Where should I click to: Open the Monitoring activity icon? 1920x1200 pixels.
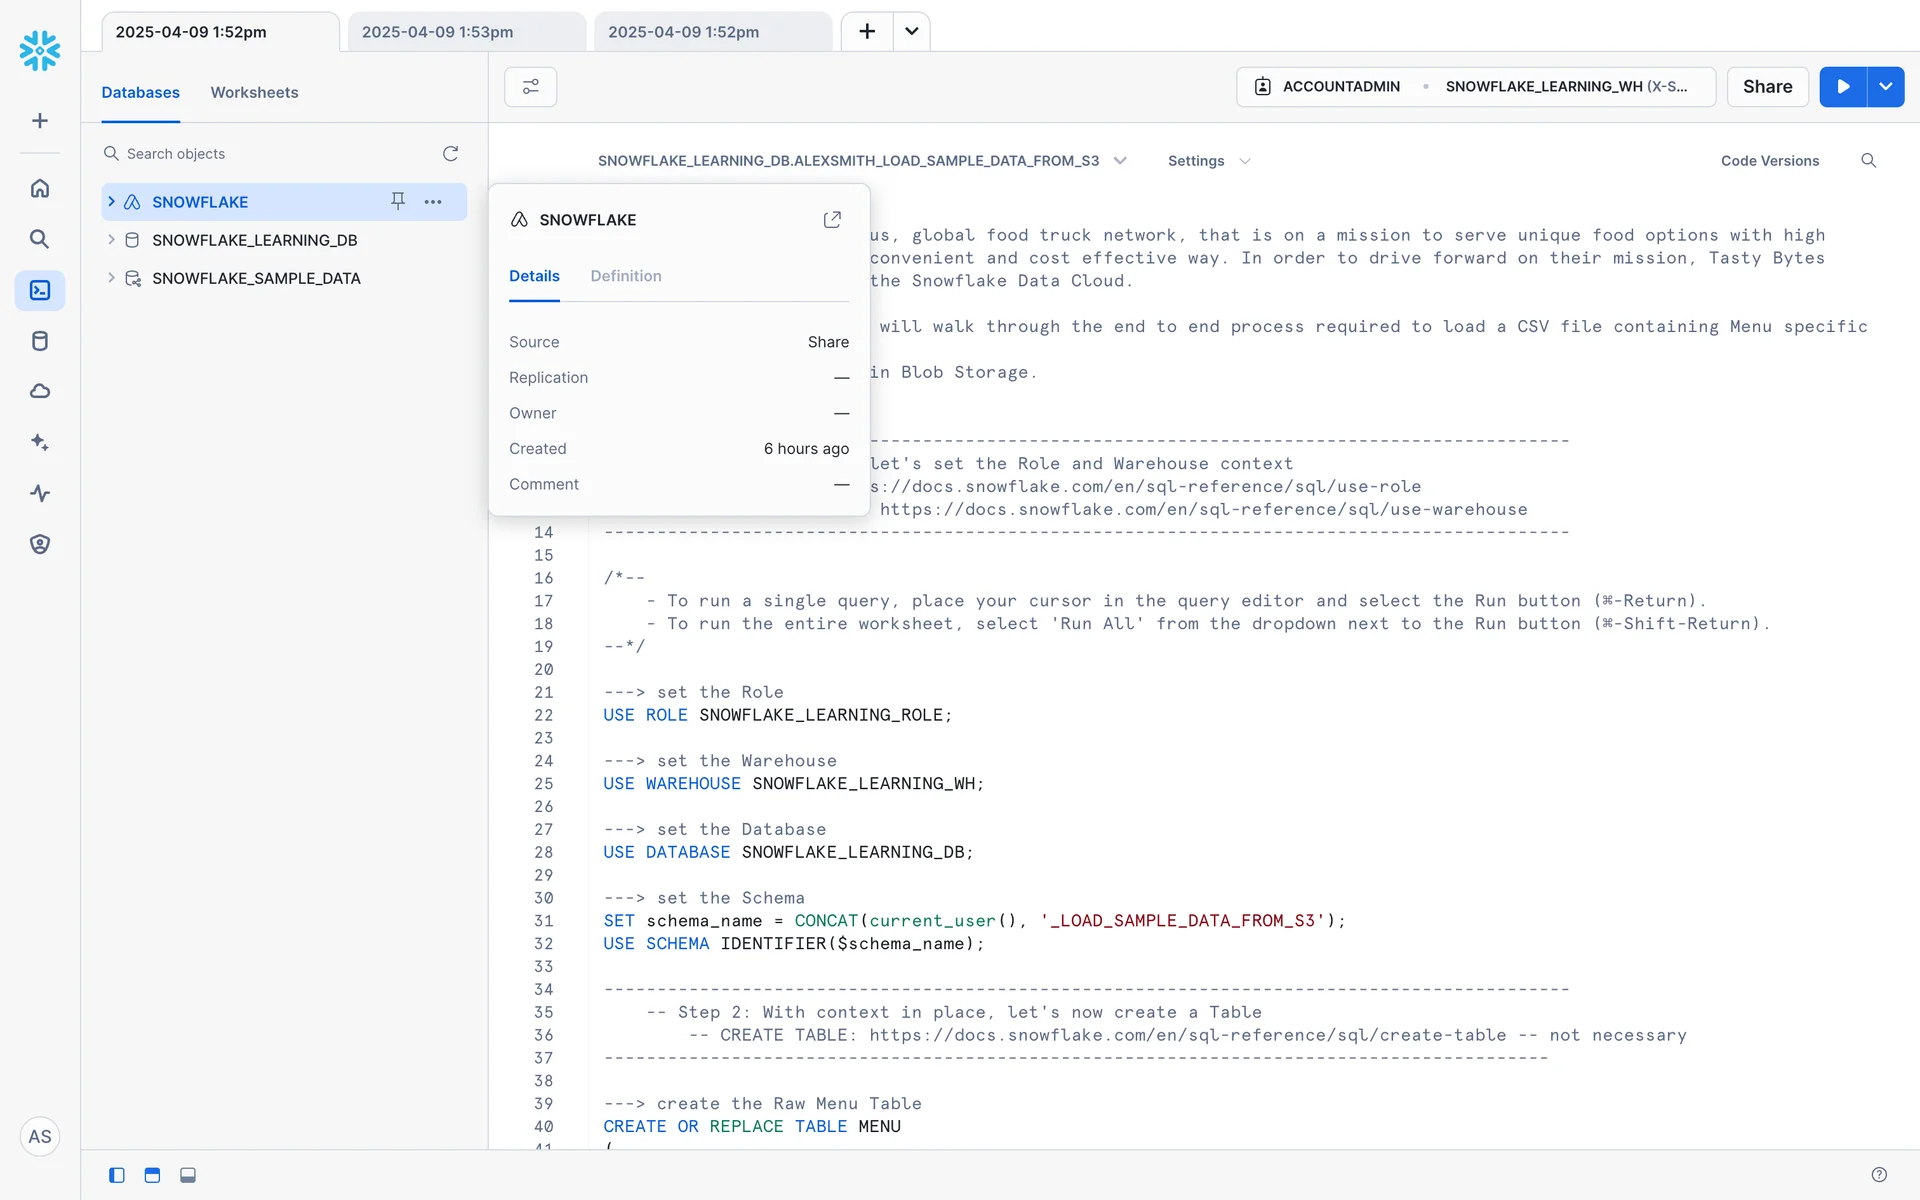pyautogui.click(x=40, y=493)
